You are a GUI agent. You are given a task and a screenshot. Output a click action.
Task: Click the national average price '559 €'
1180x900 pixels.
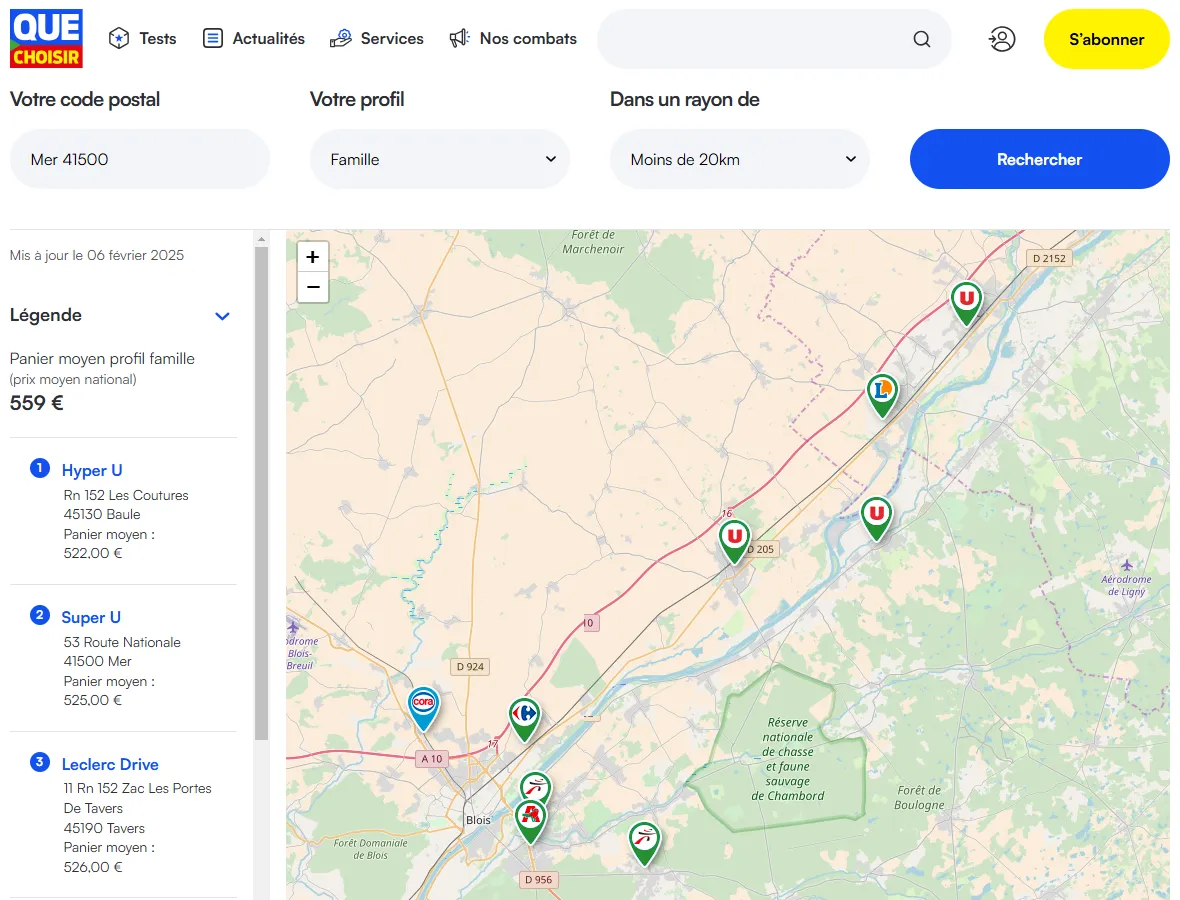[37, 403]
